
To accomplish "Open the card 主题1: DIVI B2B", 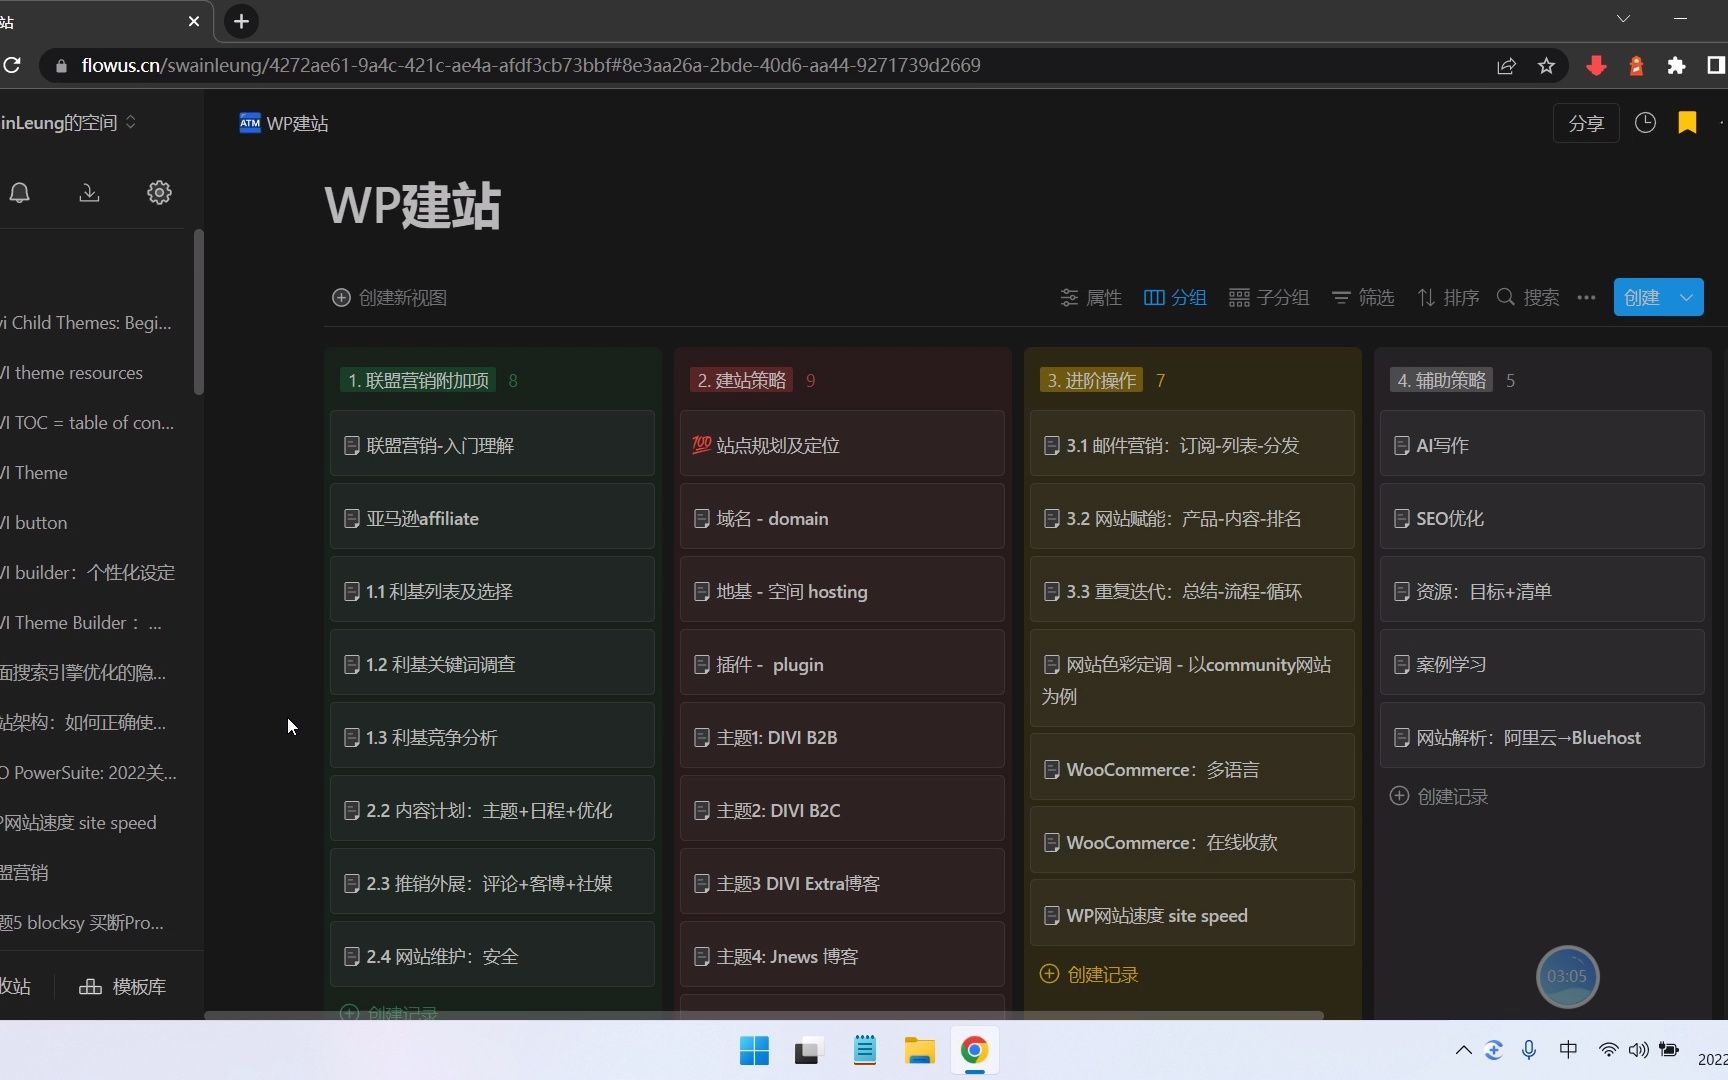I will 840,737.
